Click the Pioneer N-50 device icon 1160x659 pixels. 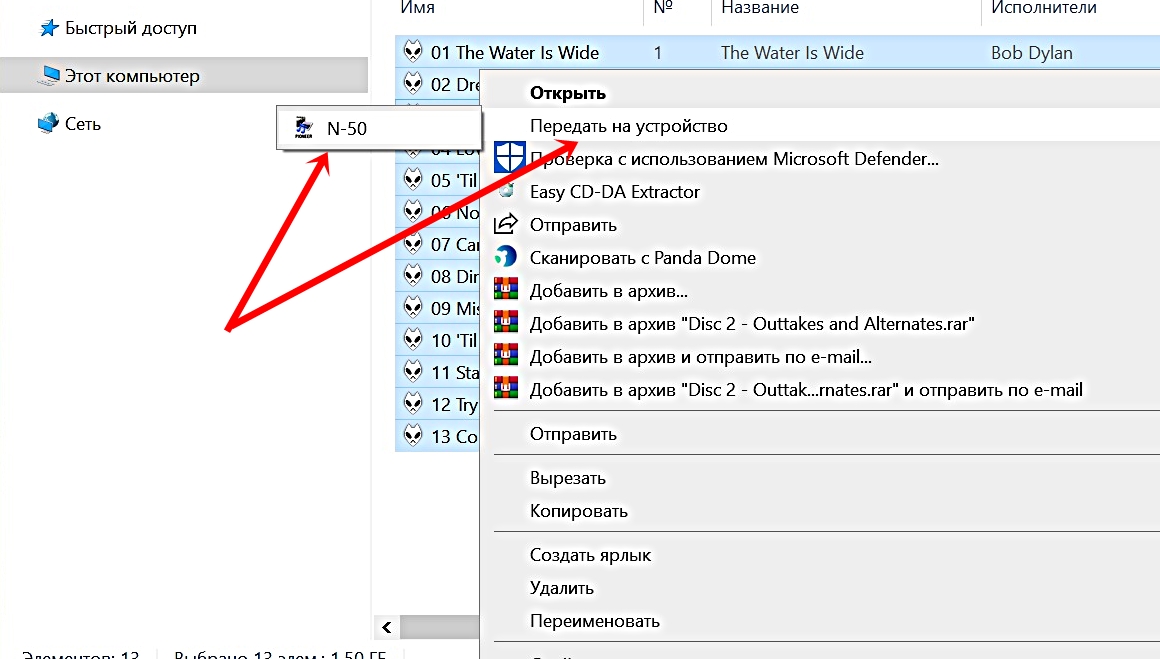coord(303,127)
